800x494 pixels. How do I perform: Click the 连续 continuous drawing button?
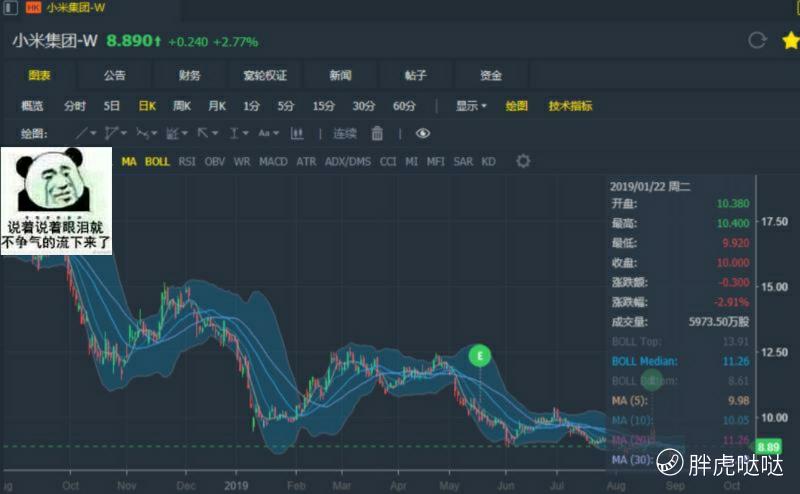[x=345, y=134]
